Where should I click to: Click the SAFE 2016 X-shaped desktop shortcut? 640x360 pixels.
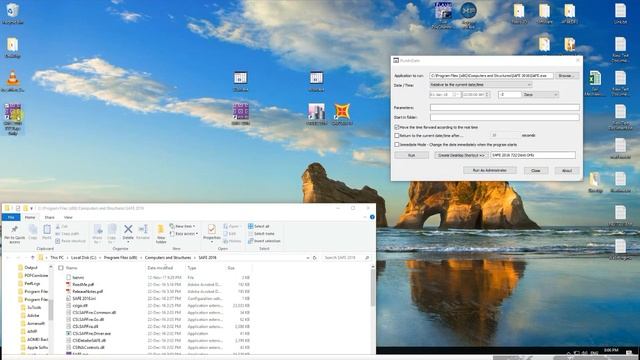[x=342, y=111]
